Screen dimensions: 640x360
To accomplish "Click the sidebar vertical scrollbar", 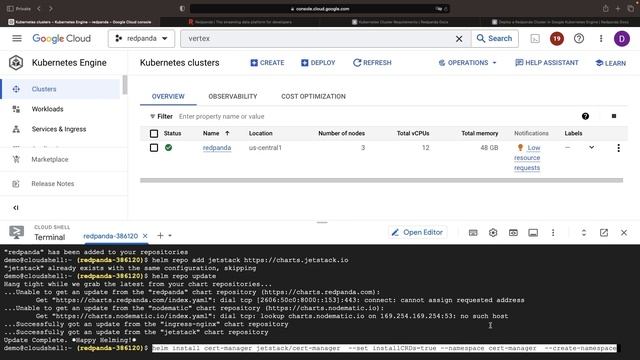I will point(124,85).
